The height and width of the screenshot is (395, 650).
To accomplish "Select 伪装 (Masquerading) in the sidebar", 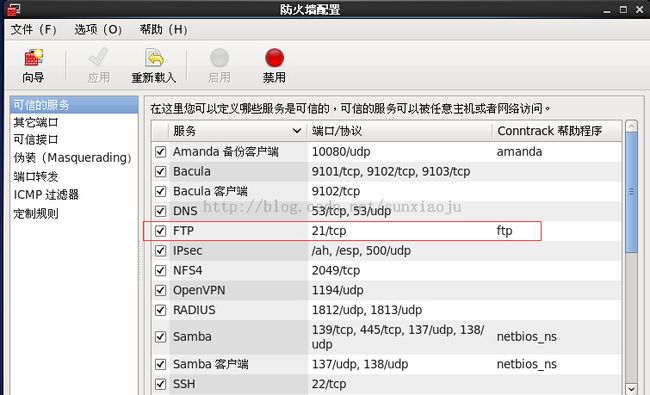I will click(72, 158).
